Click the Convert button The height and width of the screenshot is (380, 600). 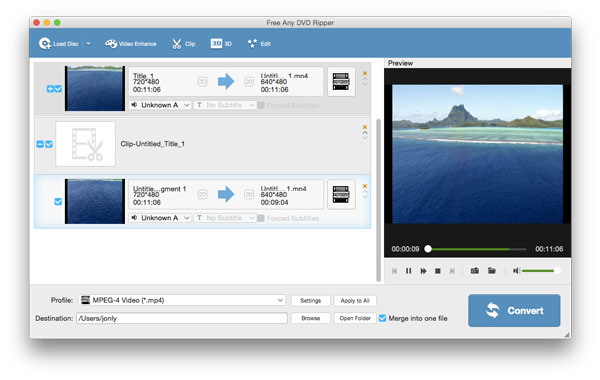514,310
